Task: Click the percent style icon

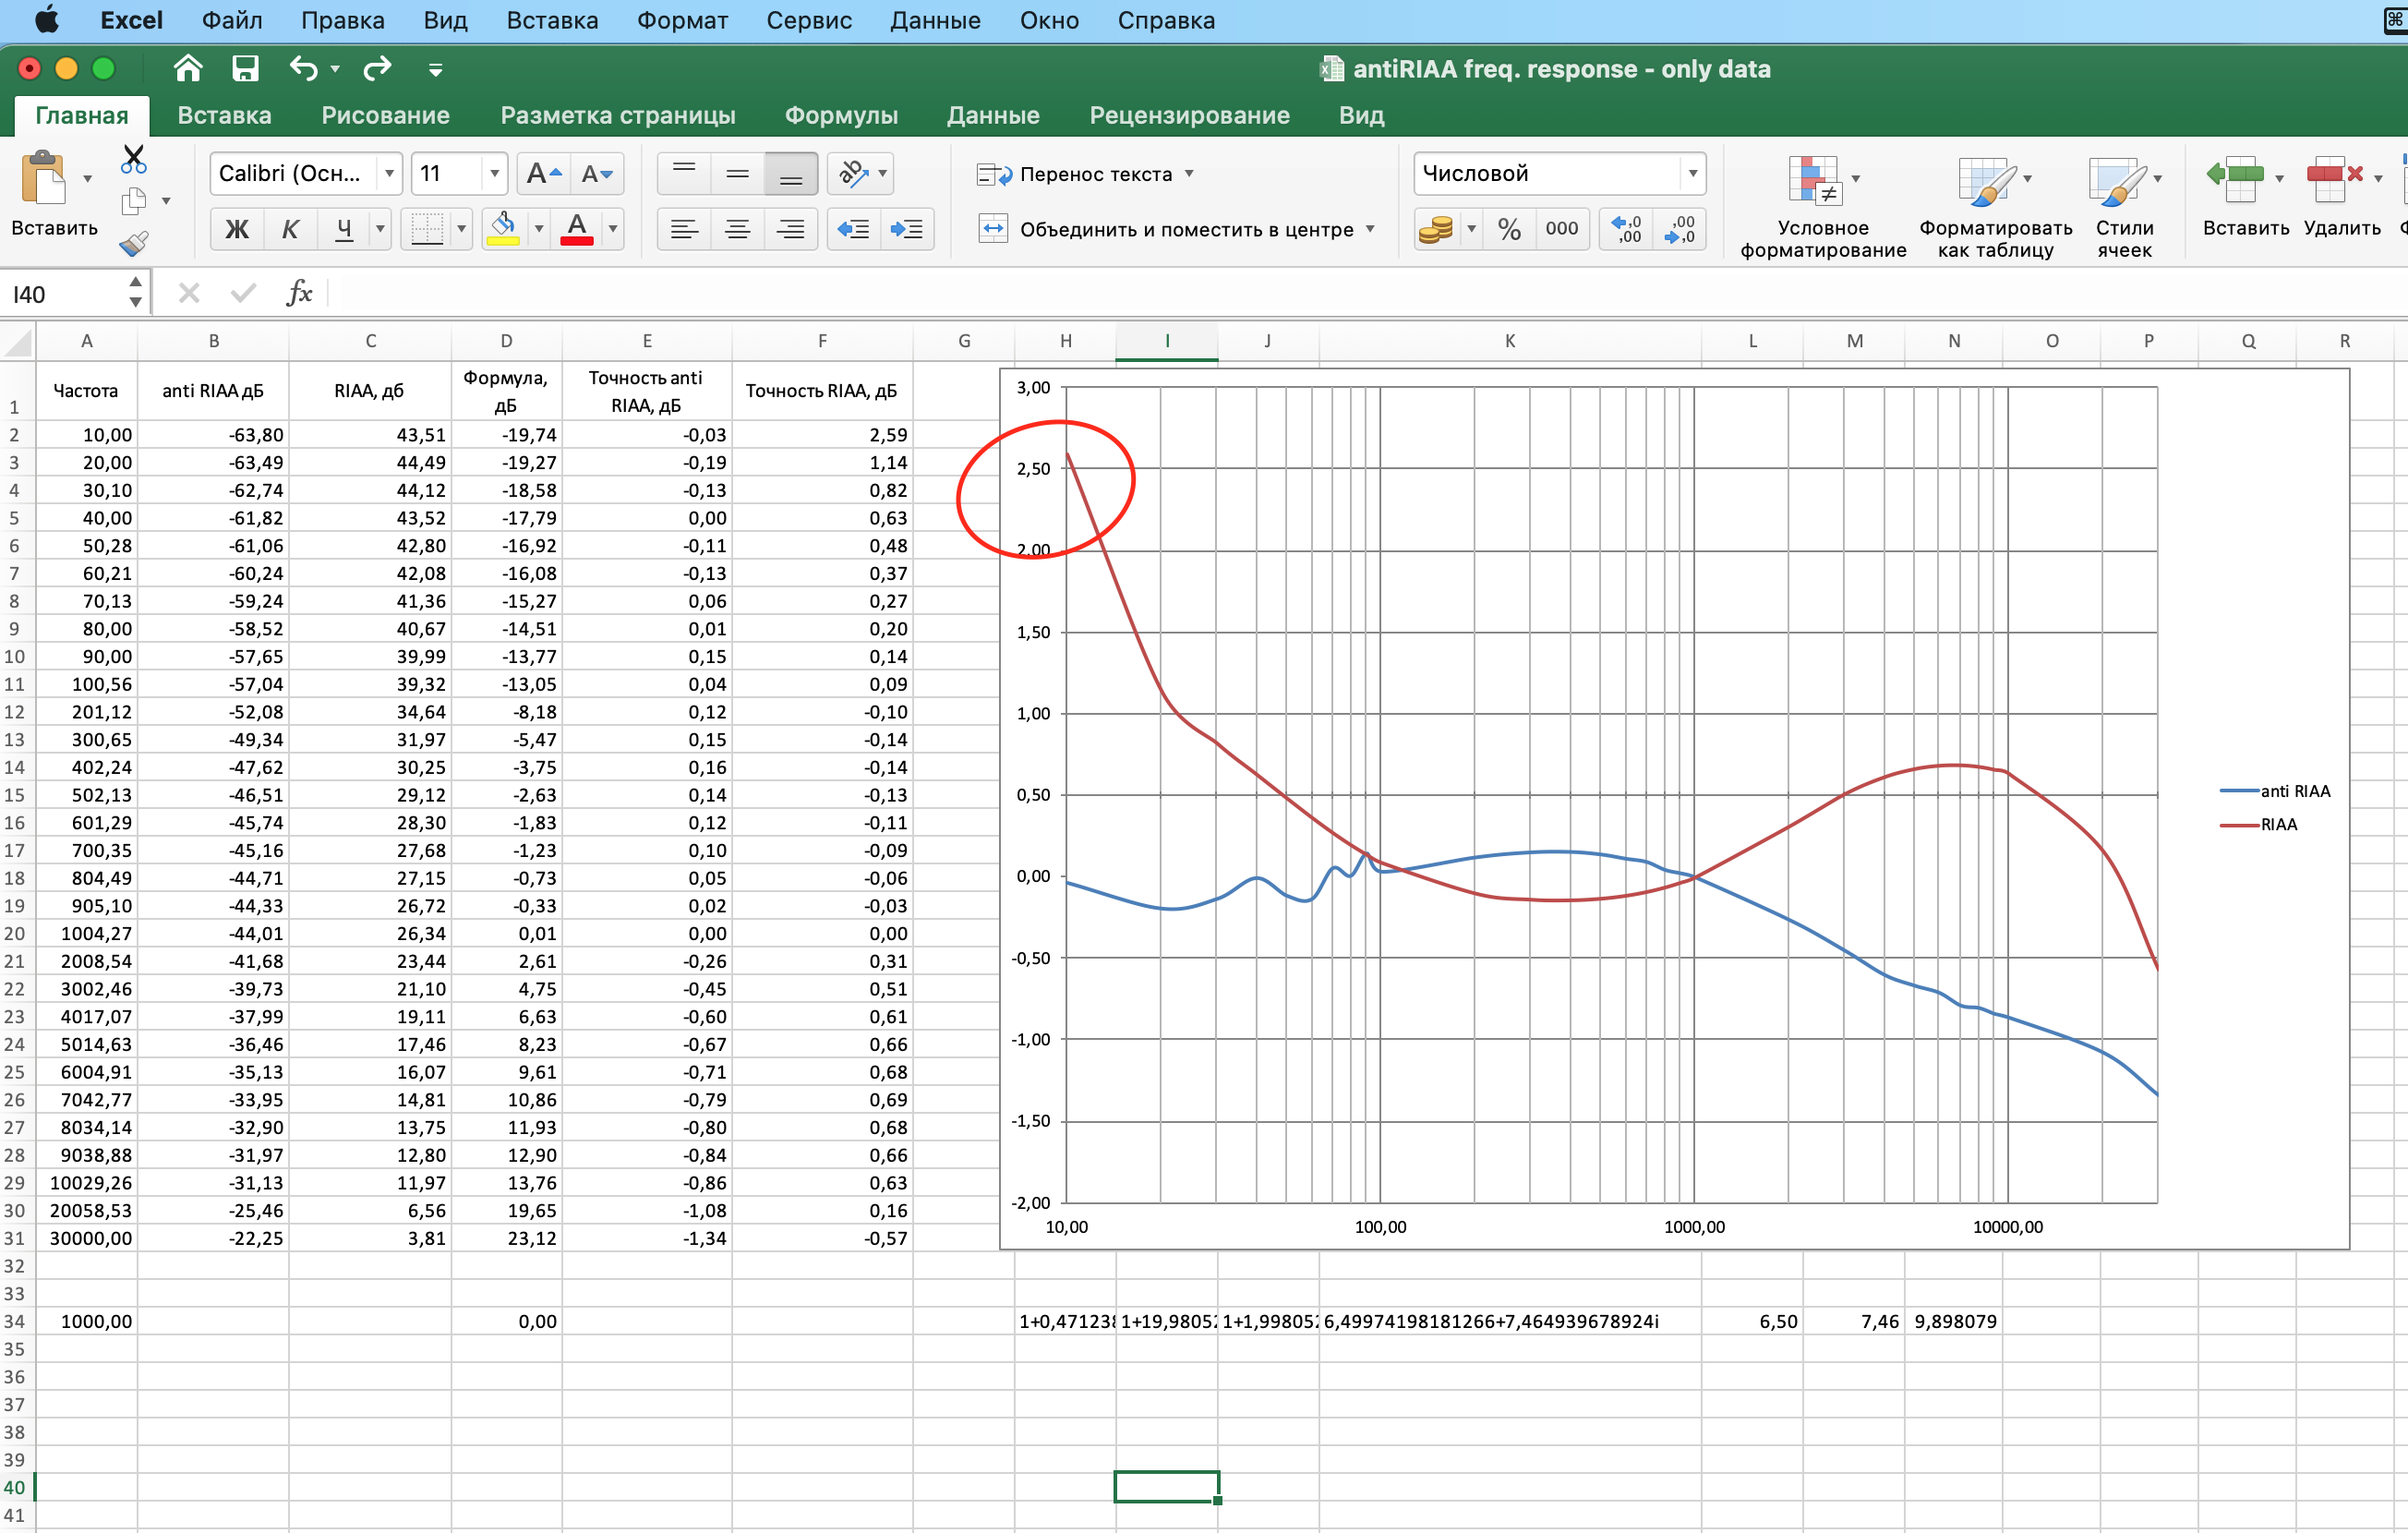Action: 1509,229
